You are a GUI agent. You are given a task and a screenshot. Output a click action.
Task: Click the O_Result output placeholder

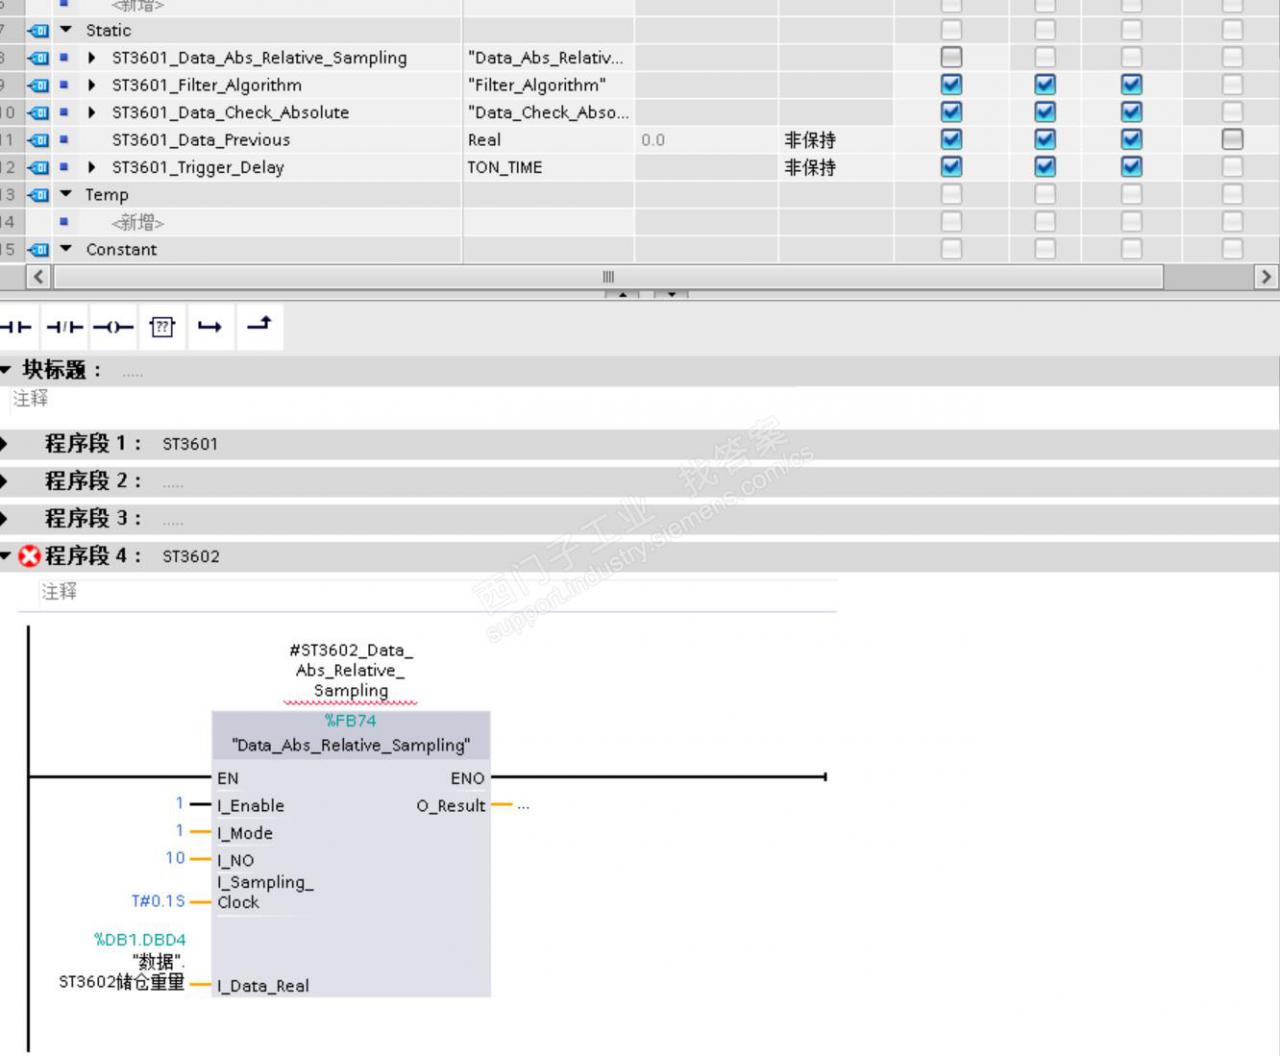click(x=523, y=806)
